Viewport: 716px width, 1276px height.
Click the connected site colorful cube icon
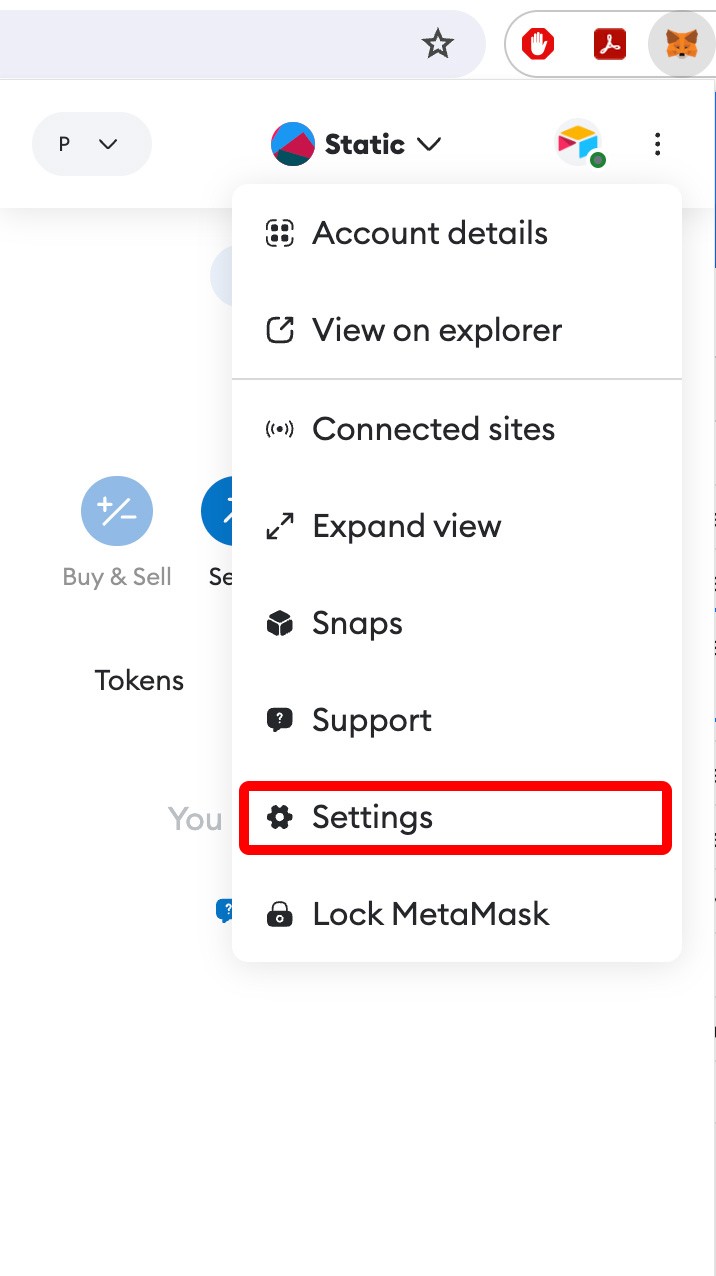pos(578,144)
